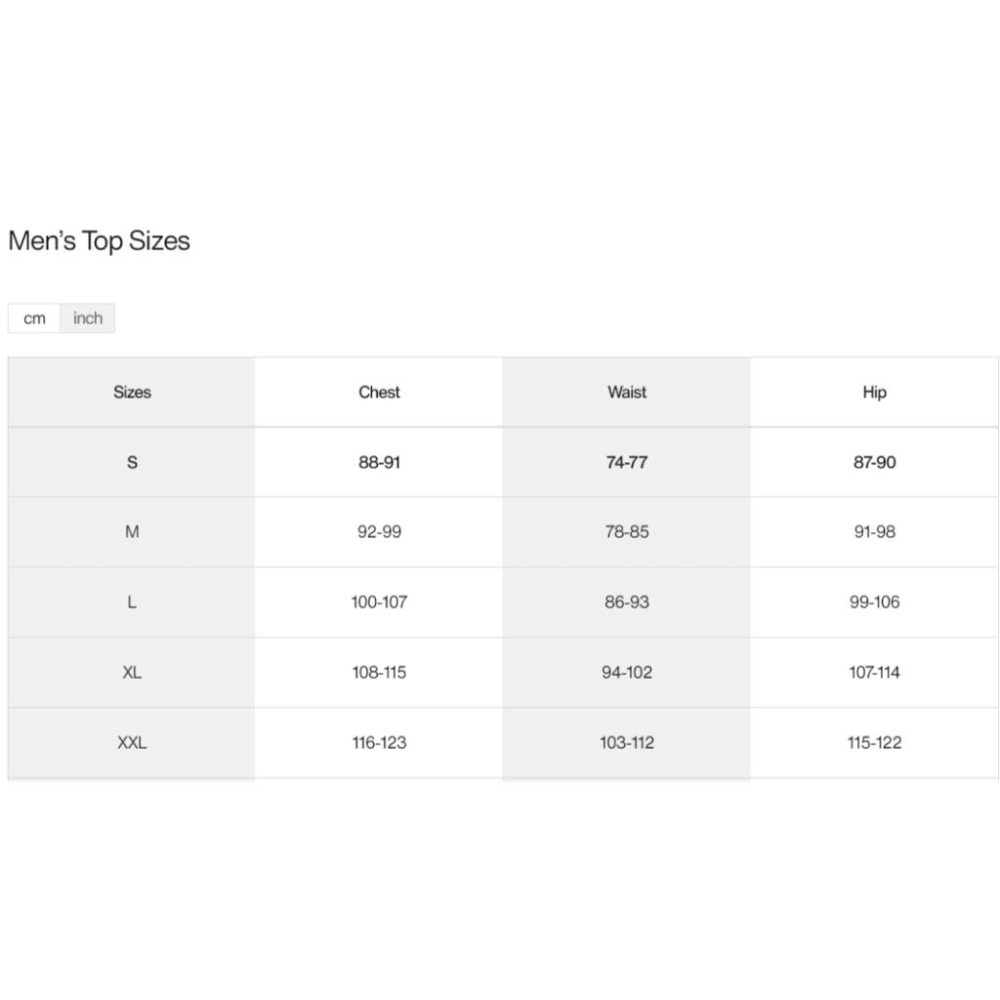Select the XXL size row label
This screenshot has width=1000, height=1000.
[x=132, y=743]
